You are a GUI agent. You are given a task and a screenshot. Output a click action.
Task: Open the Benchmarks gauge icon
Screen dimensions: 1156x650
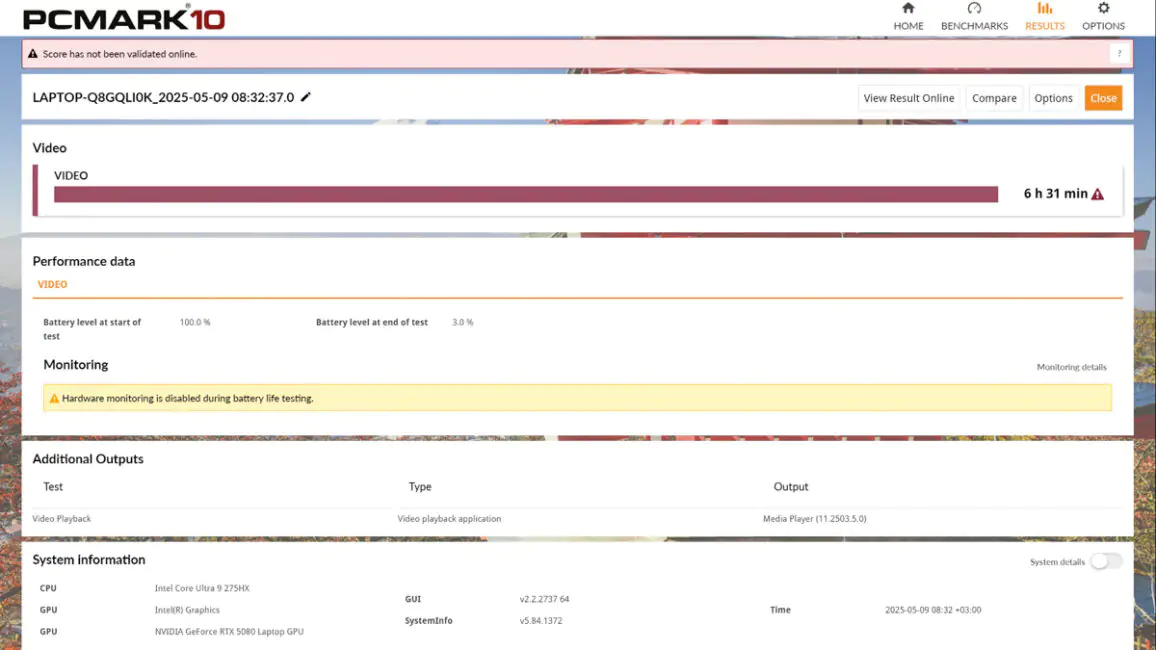pyautogui.click(x=974, y=8)
